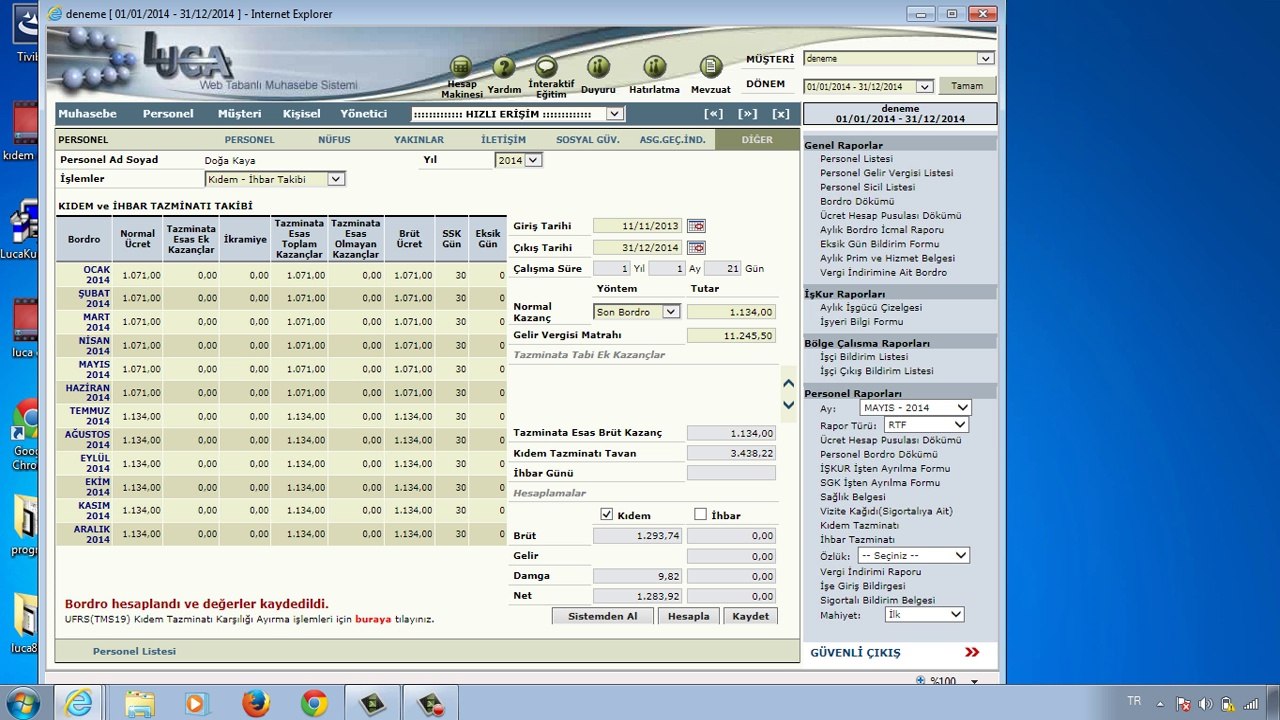Open the Mahiyet dropdown
The image size is (1280, 720).
click(x=925, y=614)
